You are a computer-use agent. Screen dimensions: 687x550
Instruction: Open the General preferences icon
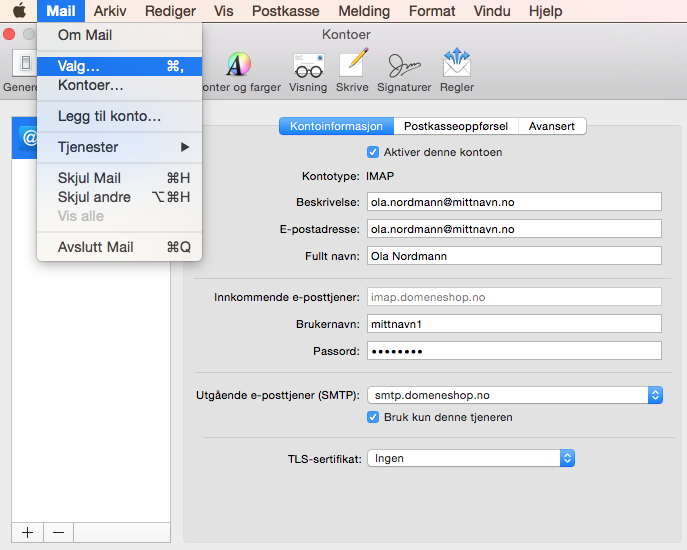[25, 63]
